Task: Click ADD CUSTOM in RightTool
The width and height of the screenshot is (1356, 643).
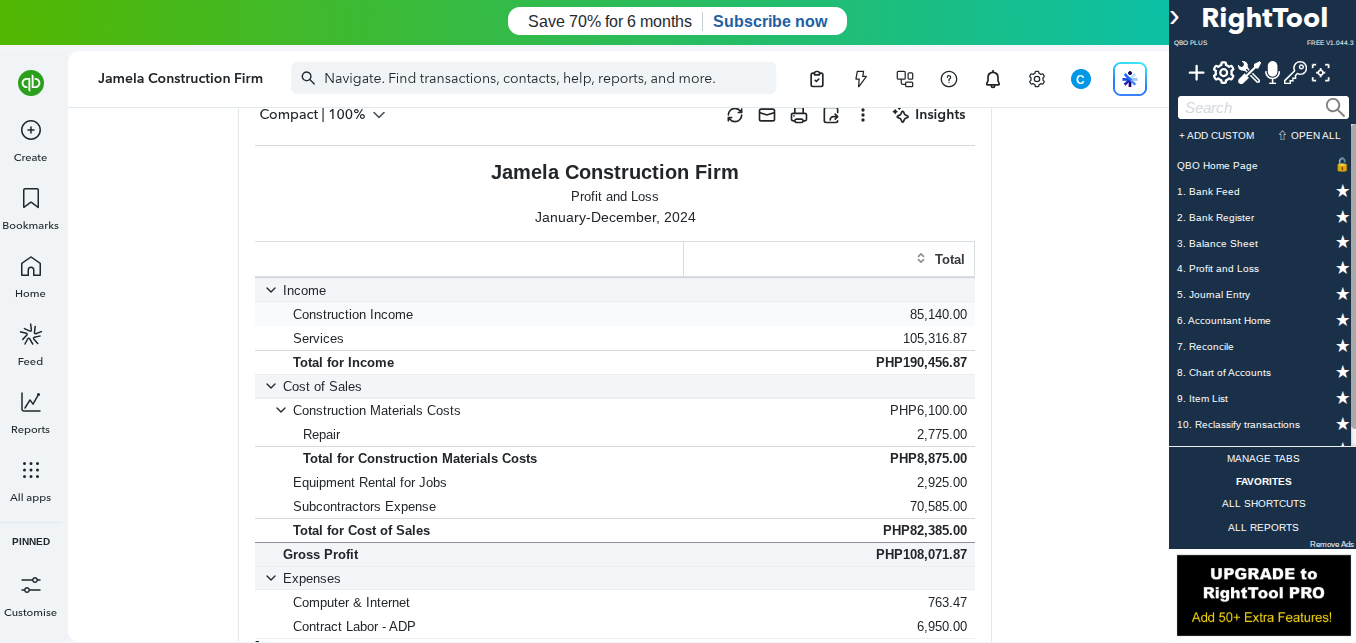Action: [1216, 135]
